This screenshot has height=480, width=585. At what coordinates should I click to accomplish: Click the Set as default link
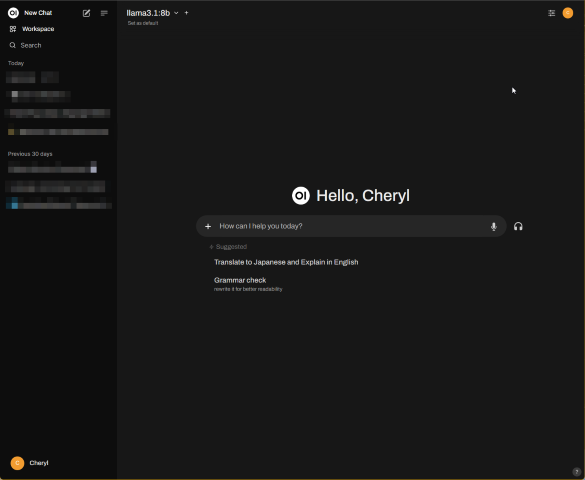[143, 23]
